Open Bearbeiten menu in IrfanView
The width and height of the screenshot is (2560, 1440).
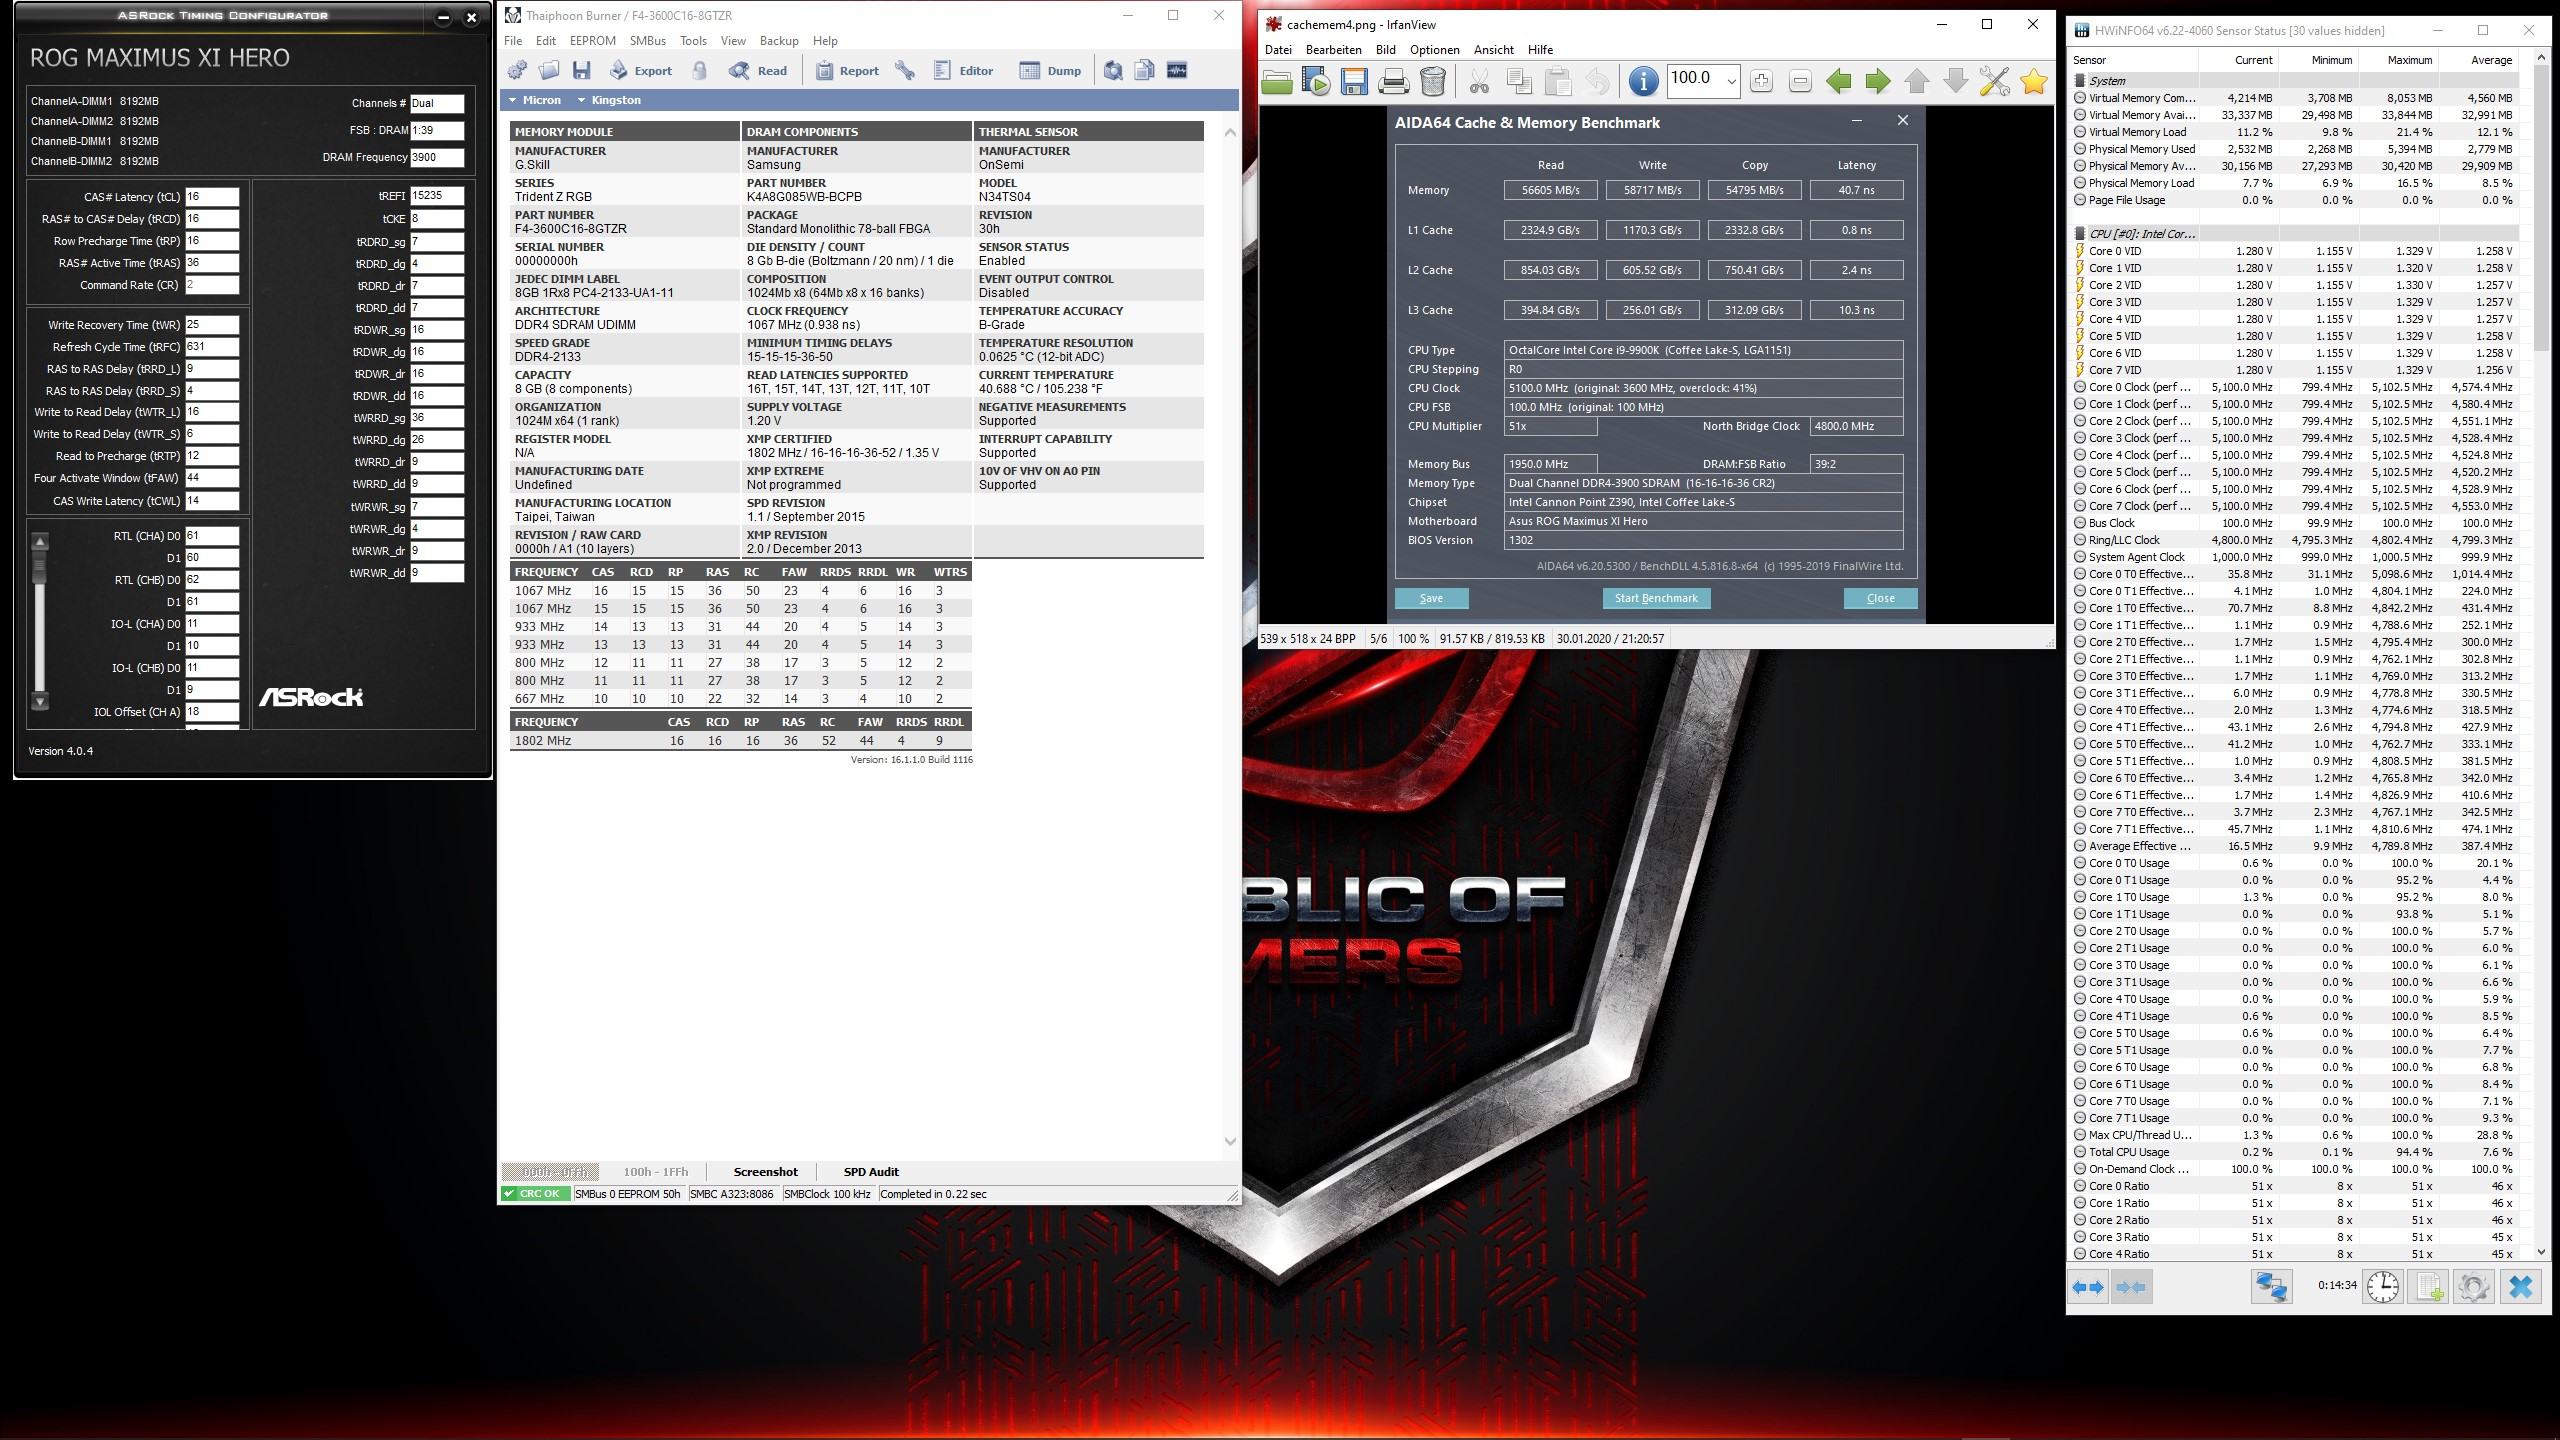[x=1333, y=50]
